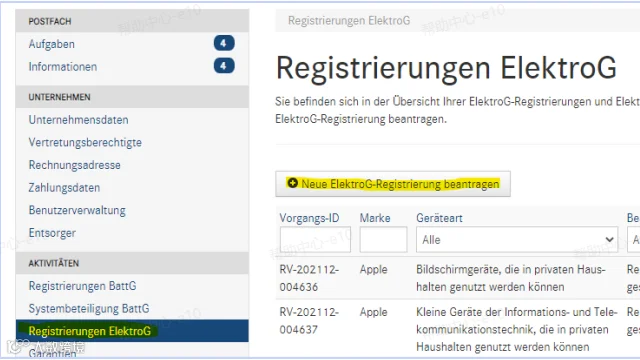
Task: Open Benutzerverwaltung
Action: pos(77,210)
